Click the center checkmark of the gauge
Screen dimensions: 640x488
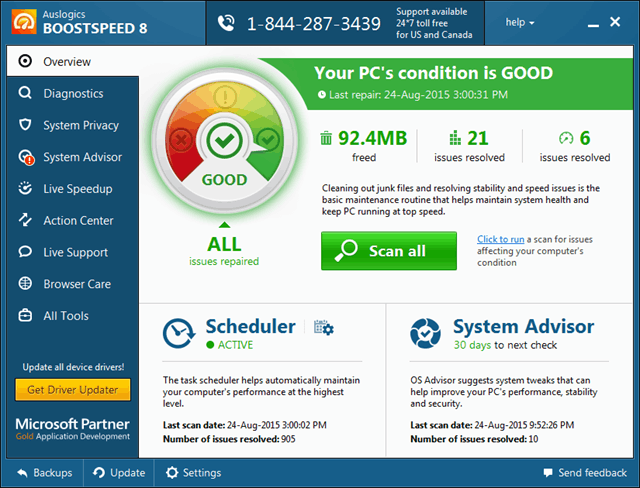(224, 140)
